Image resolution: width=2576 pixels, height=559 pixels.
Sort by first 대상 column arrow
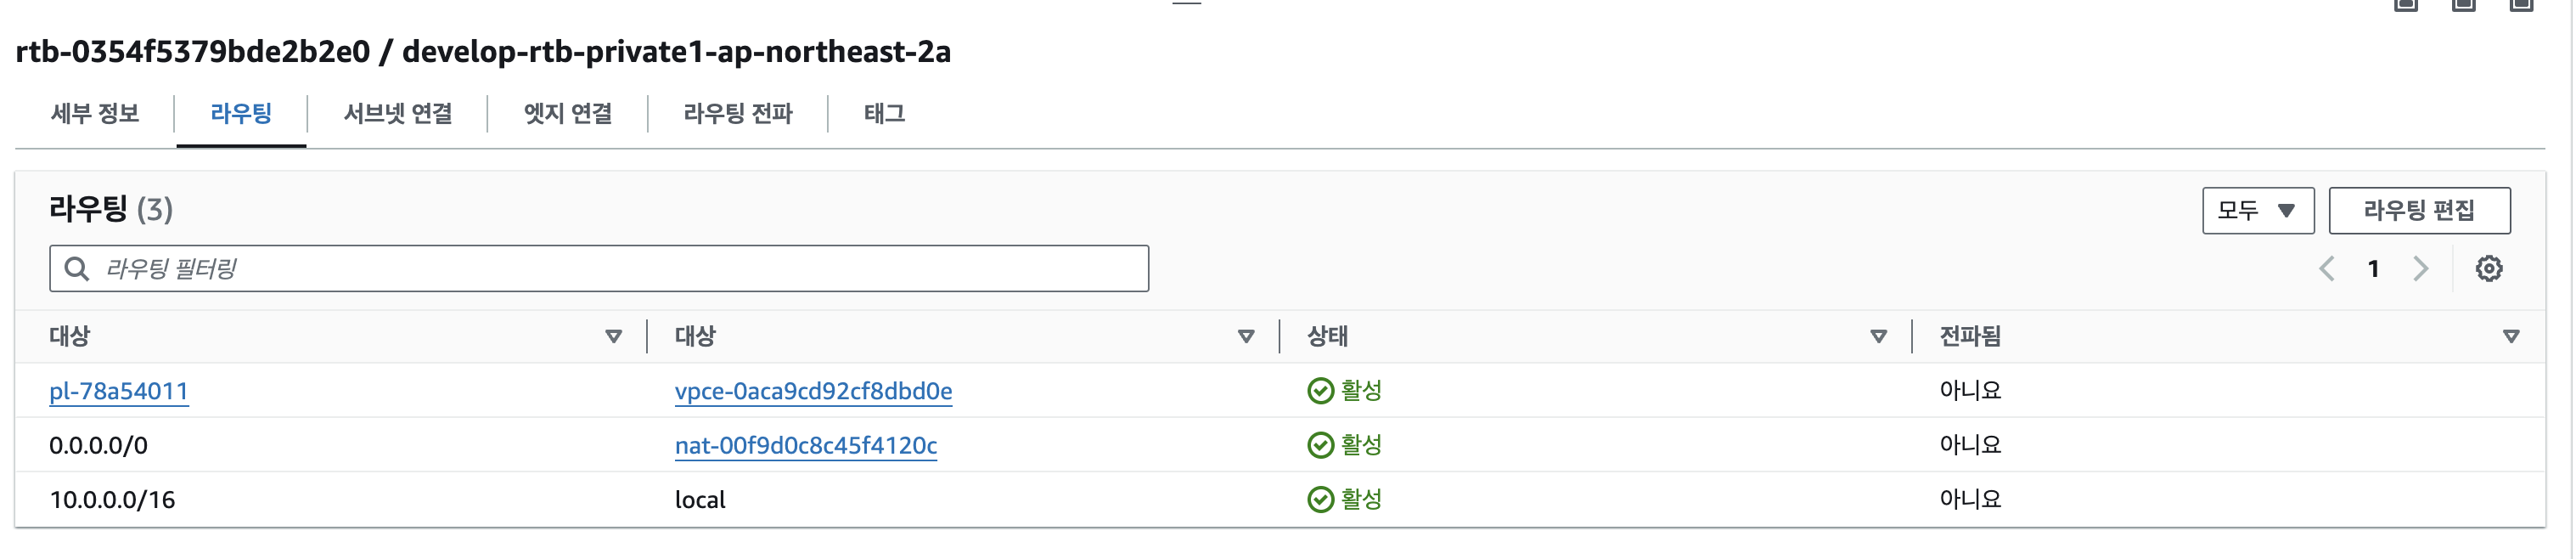tap(613, 337)
